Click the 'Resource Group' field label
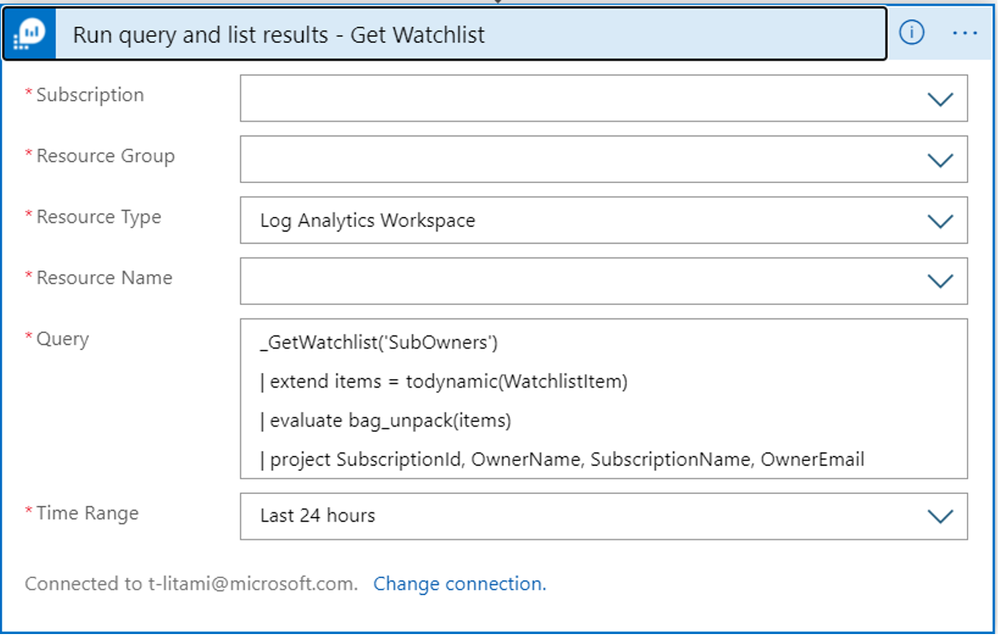The width and height of the screenshot is (999, 635). 105,156
